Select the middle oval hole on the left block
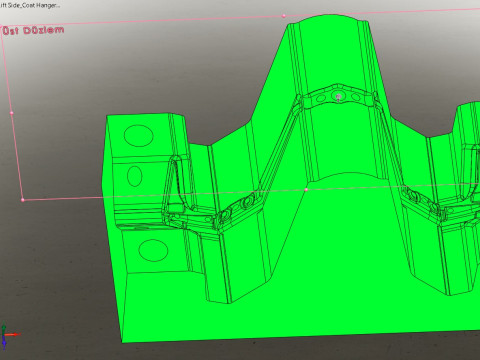This screenshot has height=360, width=480. click(135, 176)
